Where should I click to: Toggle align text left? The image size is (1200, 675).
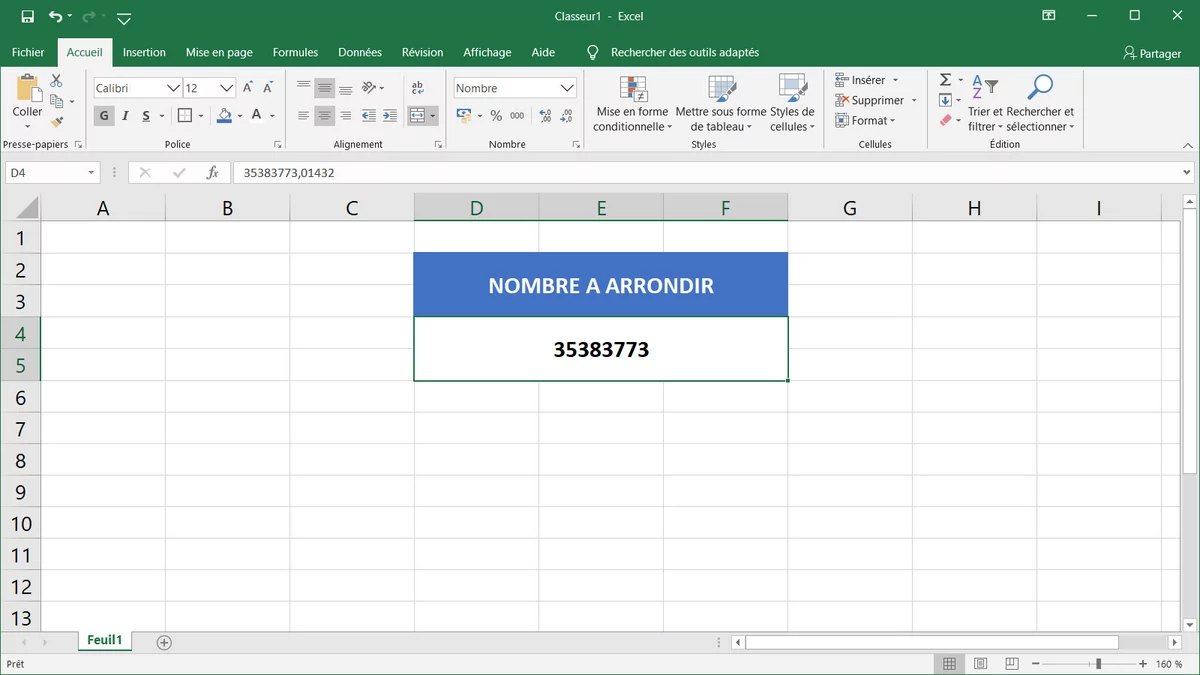point(304,116)
